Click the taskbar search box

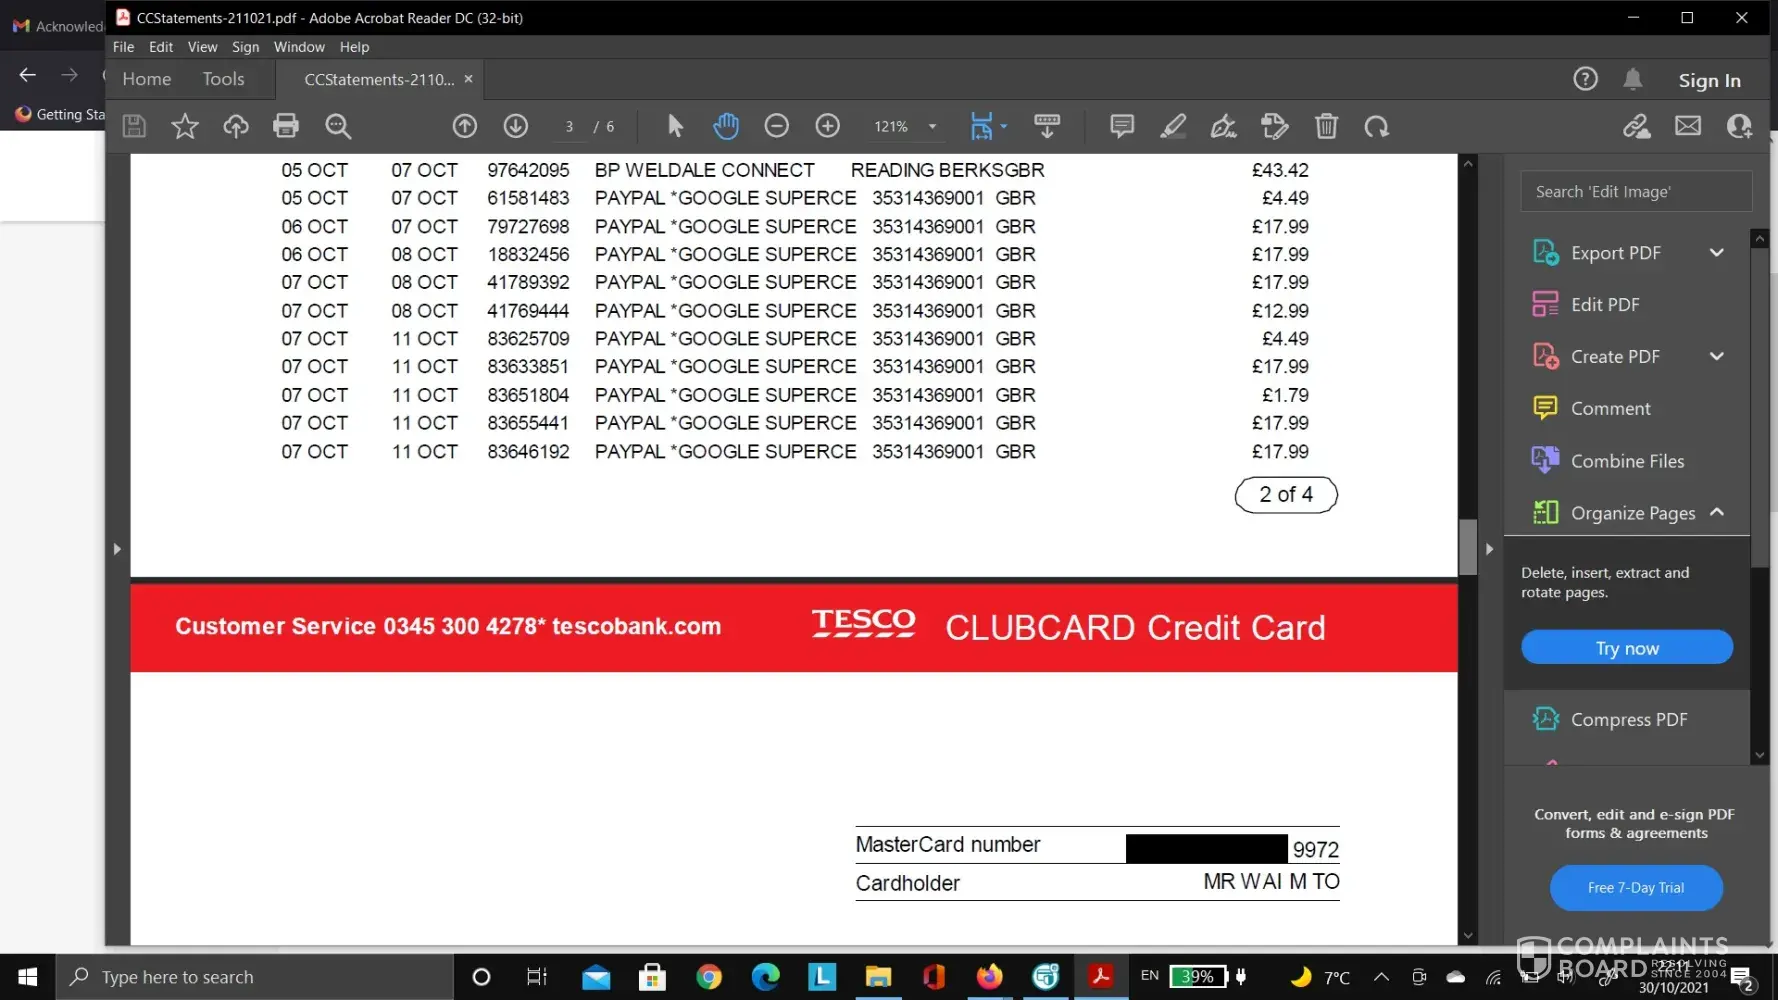click(x=255, y=977)
